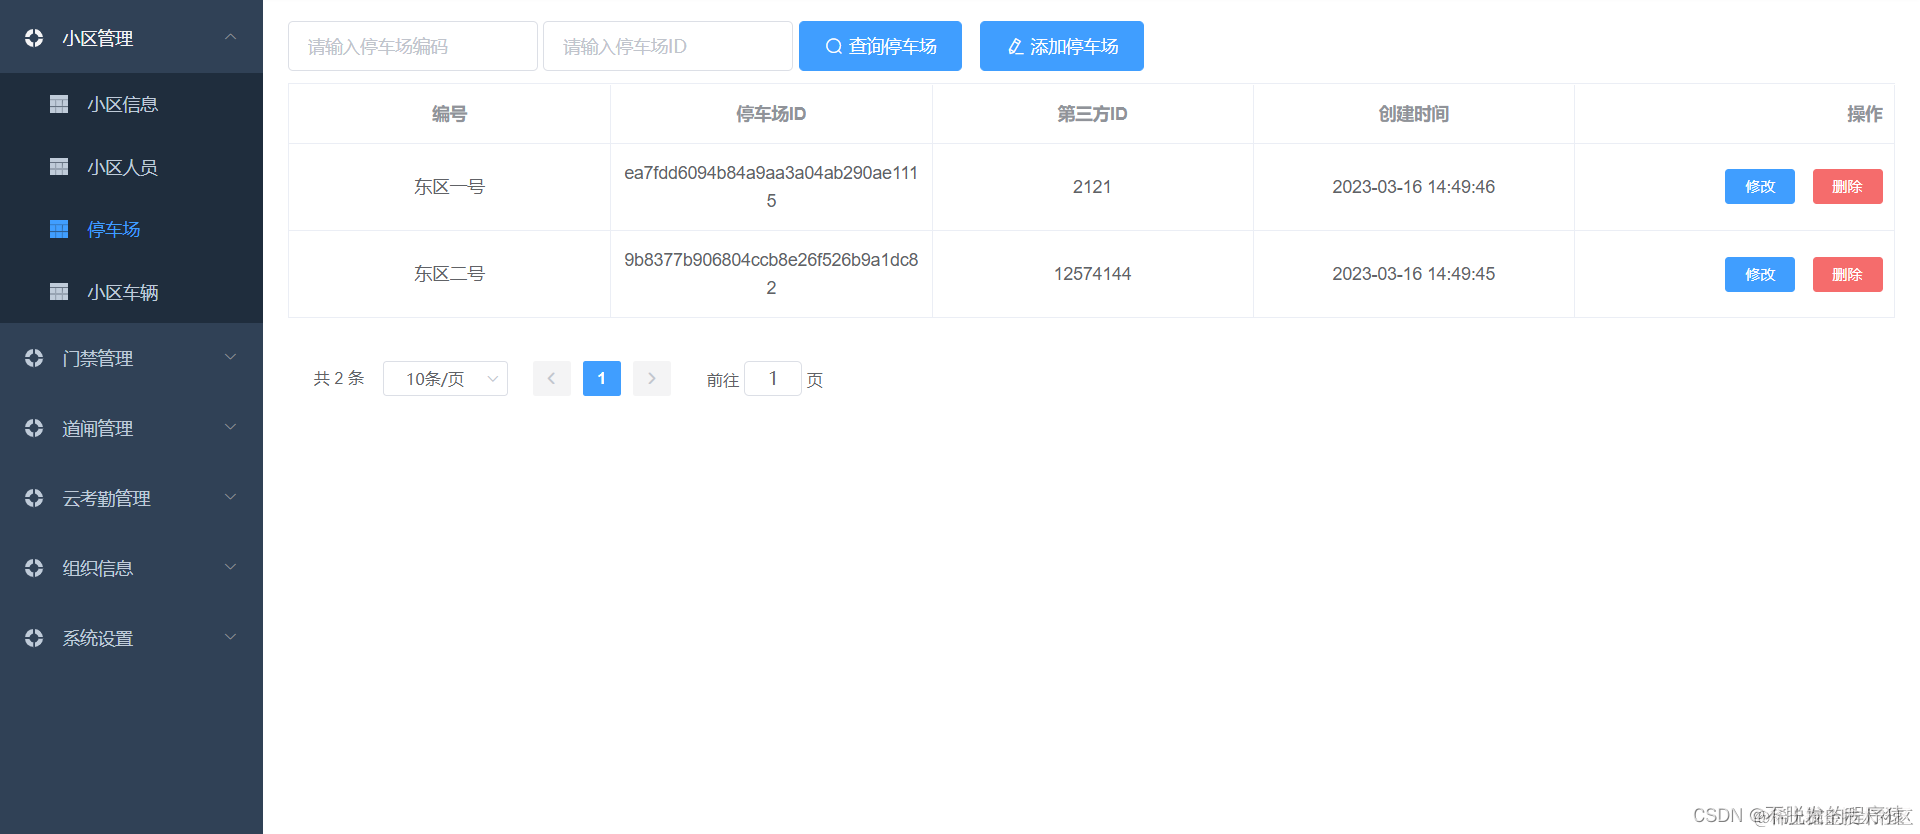Click the 编号 column header
This screenshot has width=1920, height=834.
[x=449, y=114]
